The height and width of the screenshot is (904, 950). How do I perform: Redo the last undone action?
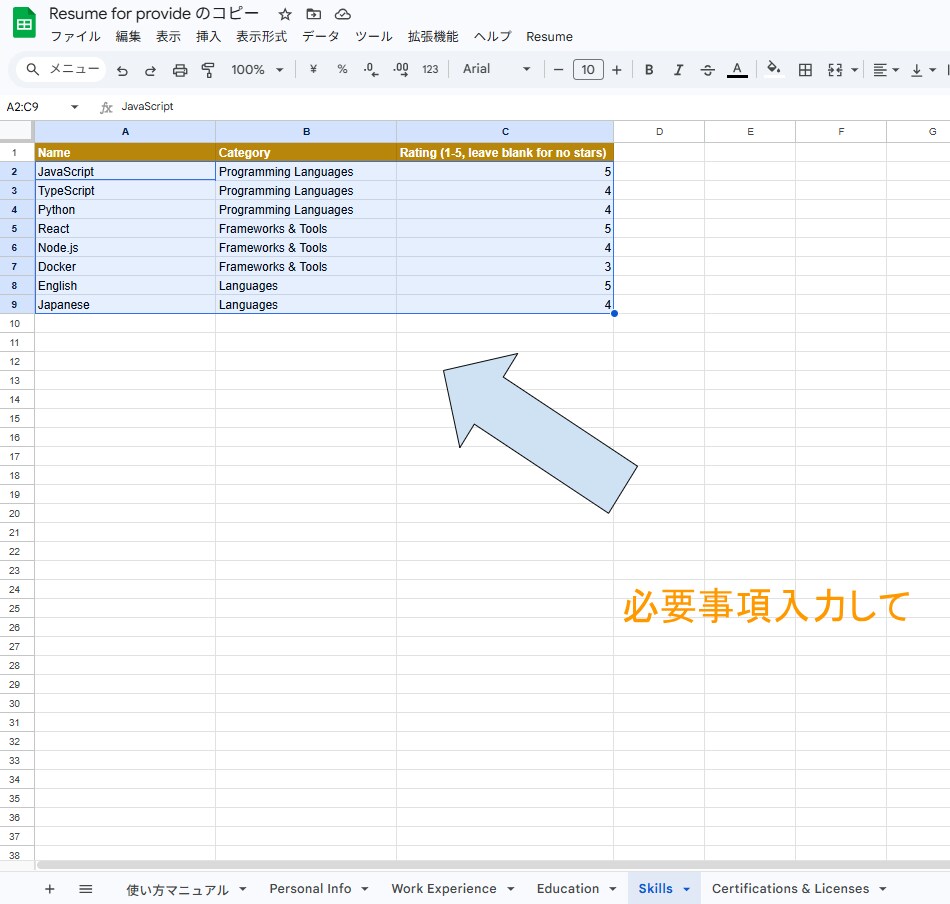click(150, 70)
